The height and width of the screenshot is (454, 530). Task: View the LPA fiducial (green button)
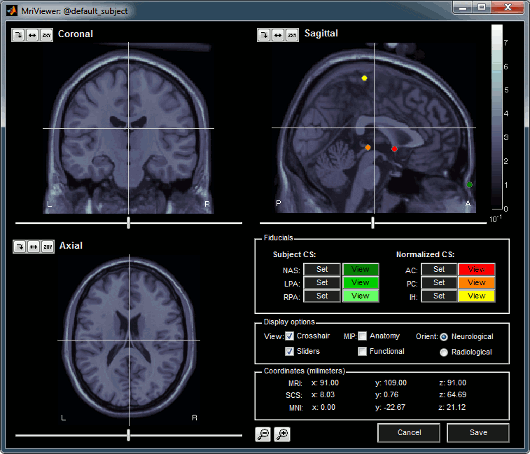click(360, 283)
